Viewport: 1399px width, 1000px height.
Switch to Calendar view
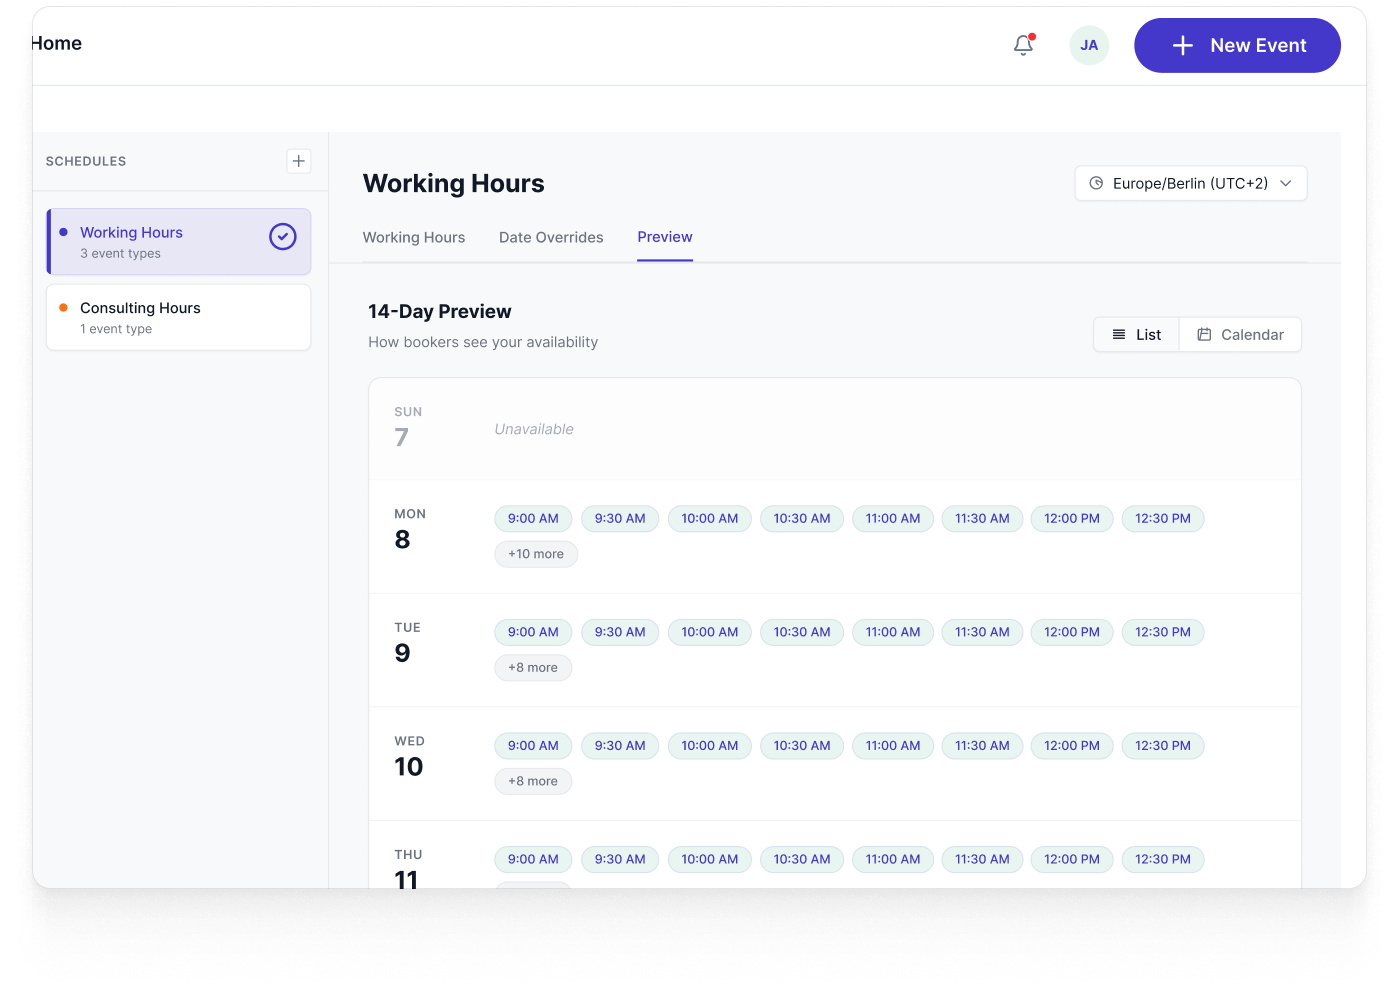click(1240, 335)
